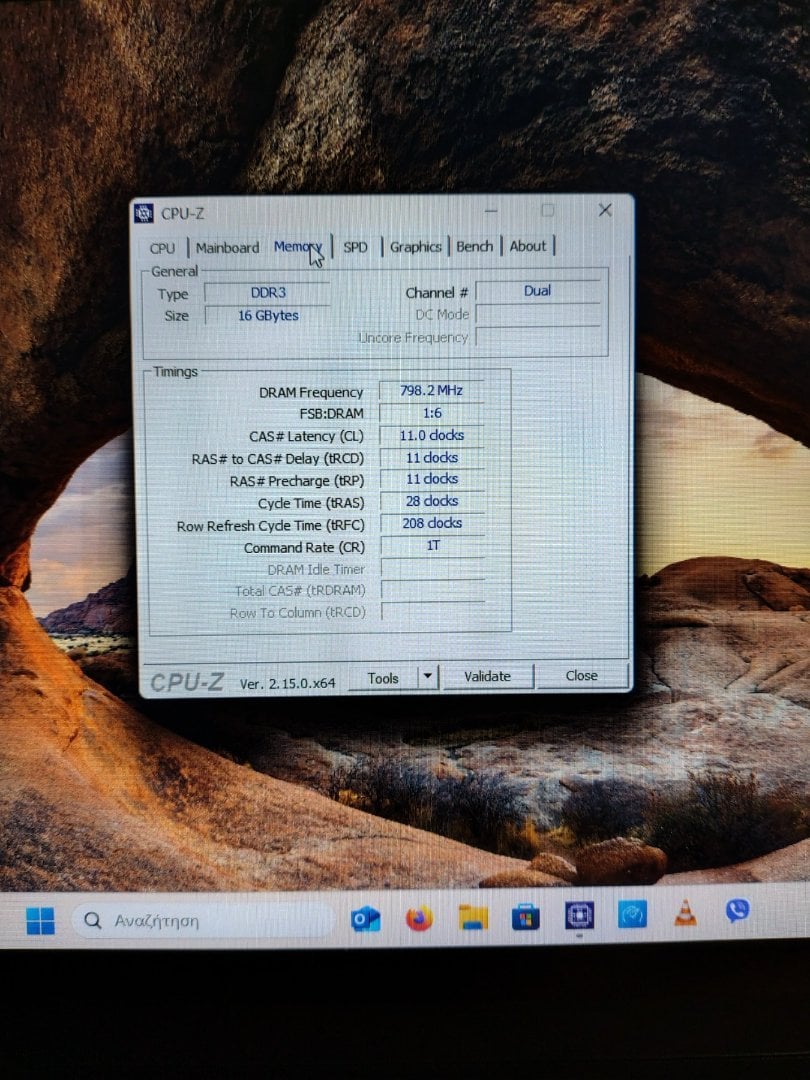Open the SPD tab

tap(355, 247)
